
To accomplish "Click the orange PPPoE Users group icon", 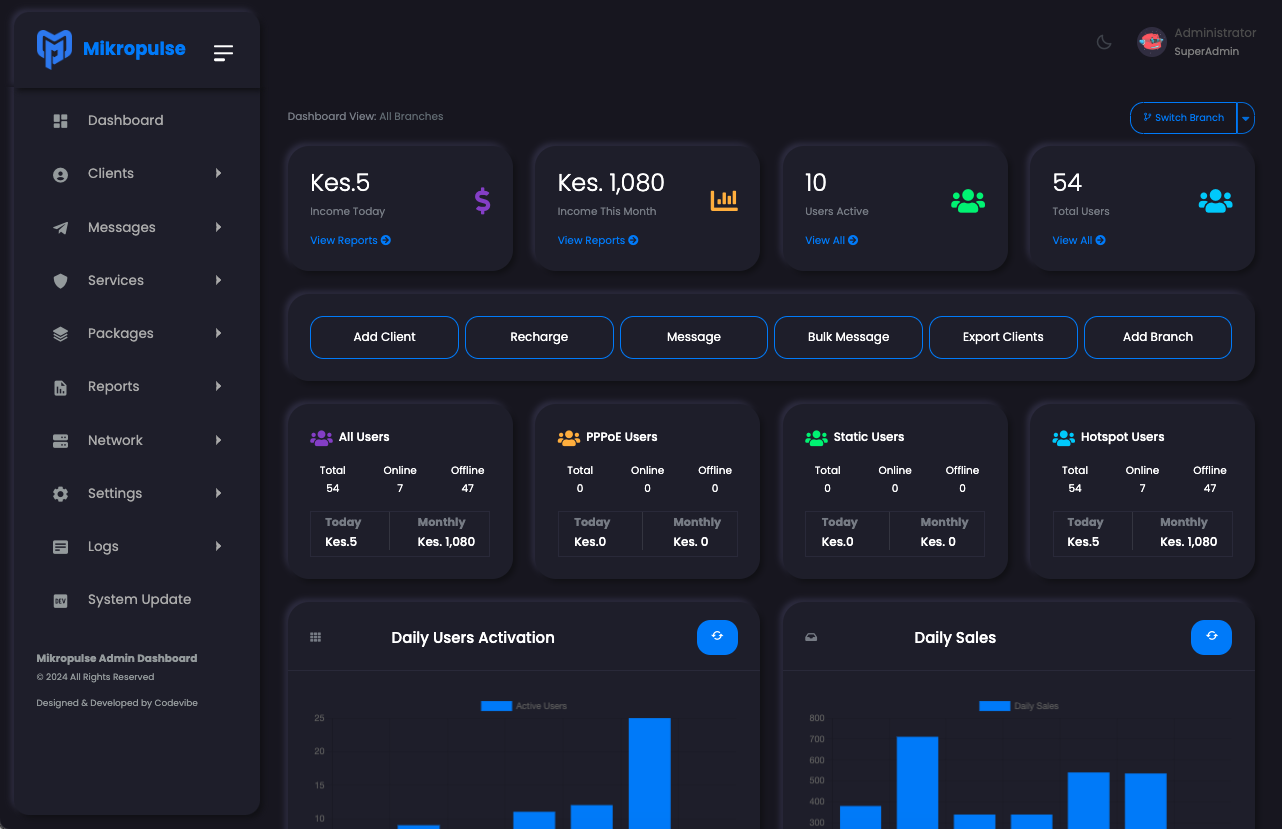I will click(x=569, y=437).
